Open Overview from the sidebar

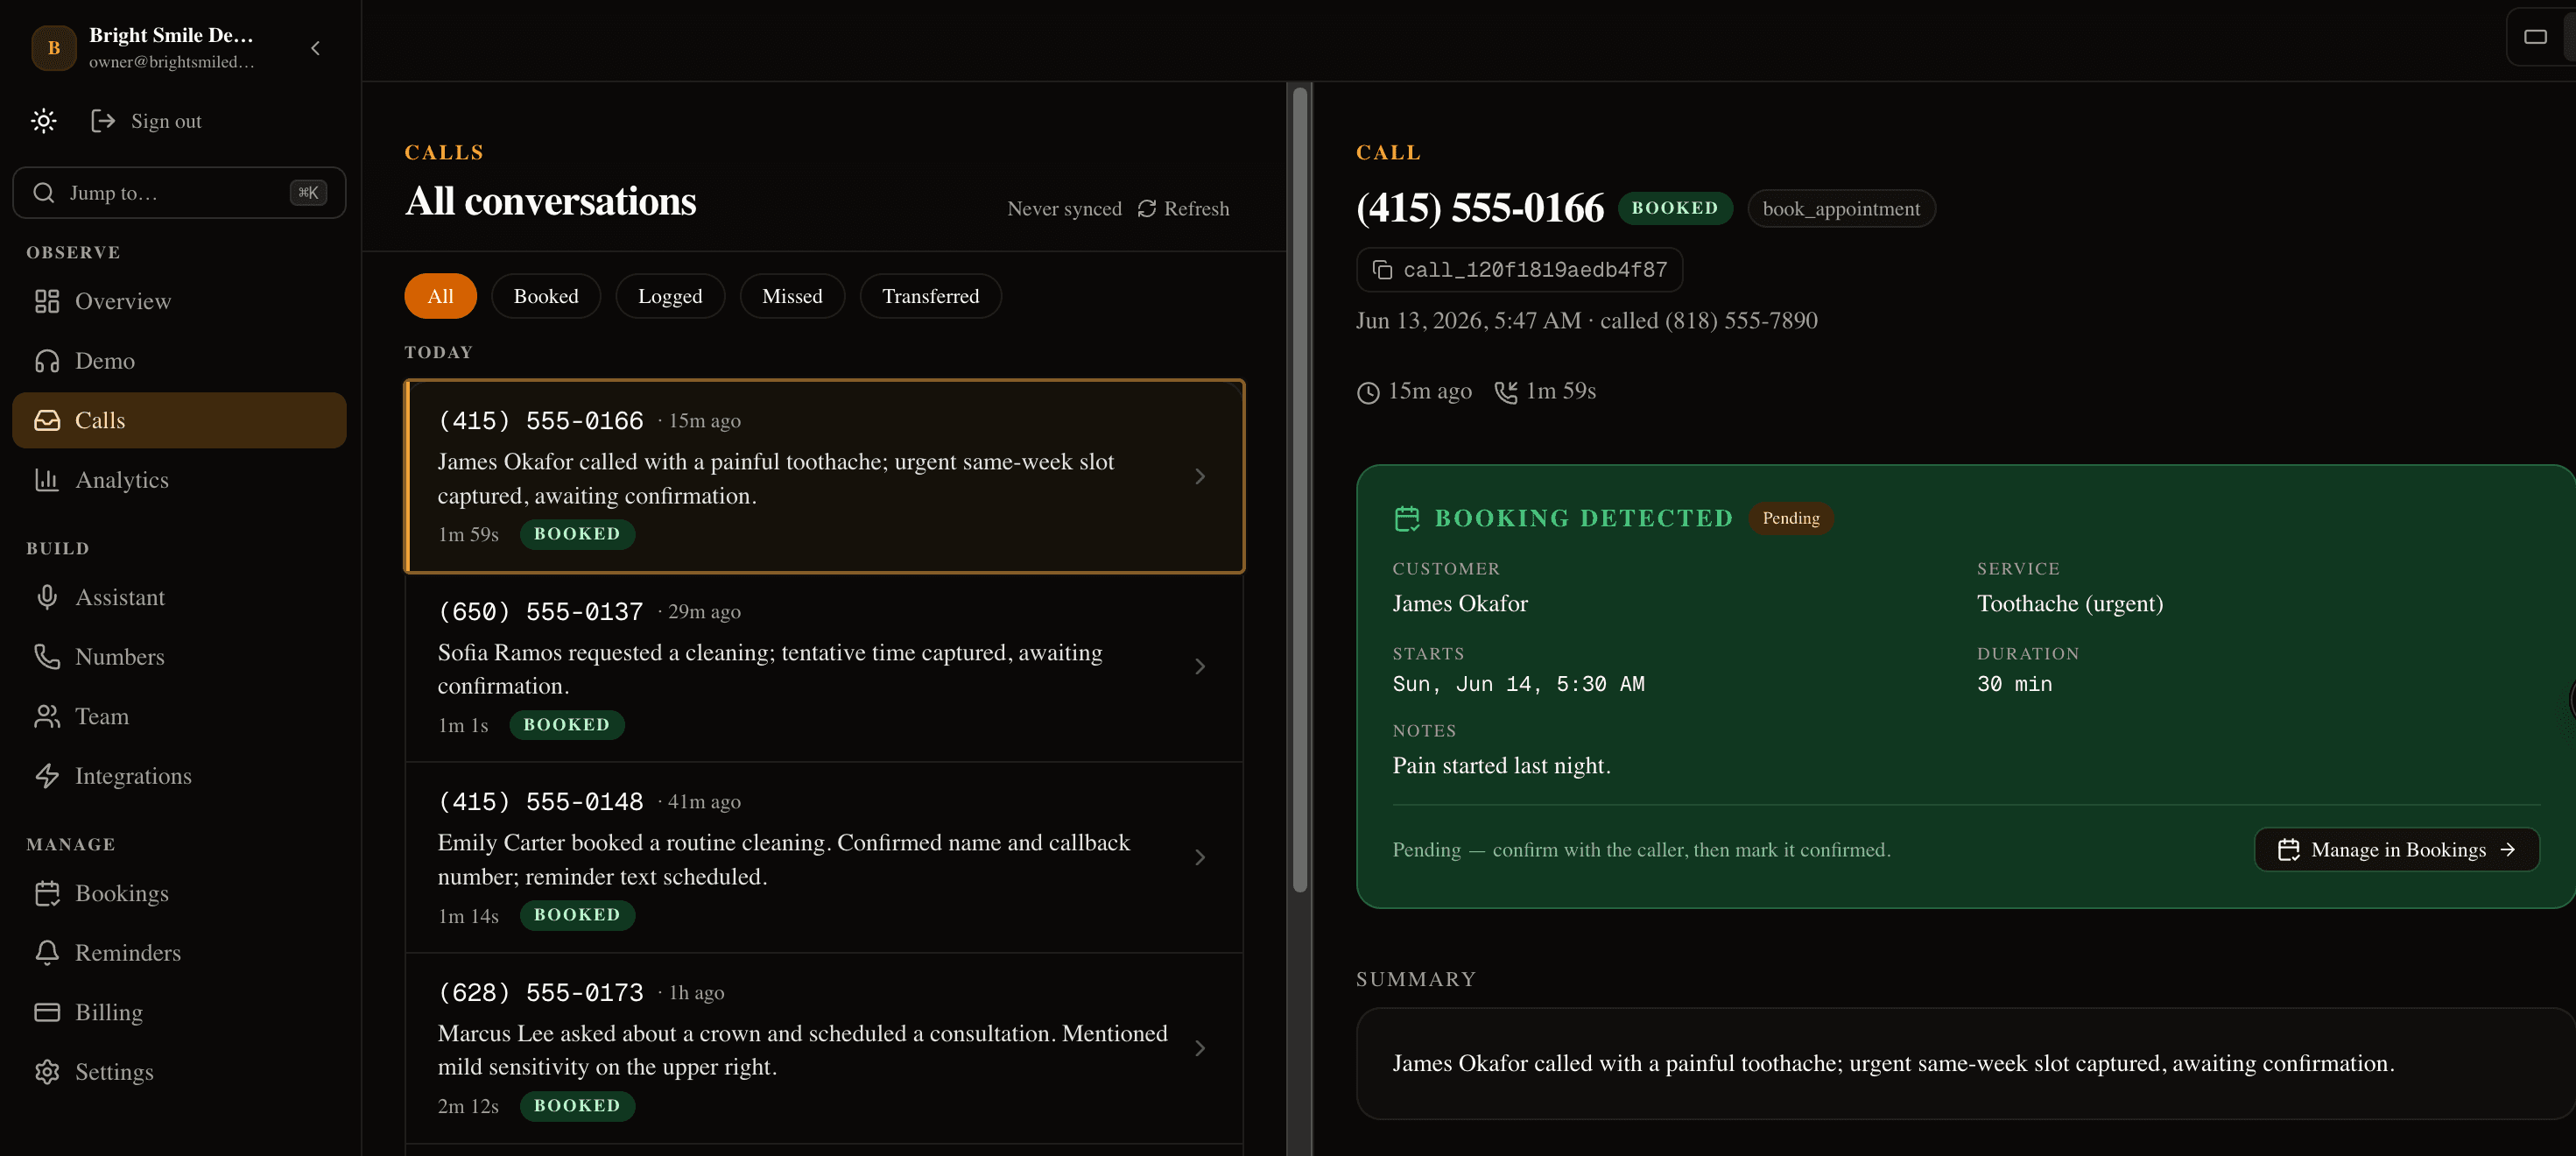[x=179, y=301]
